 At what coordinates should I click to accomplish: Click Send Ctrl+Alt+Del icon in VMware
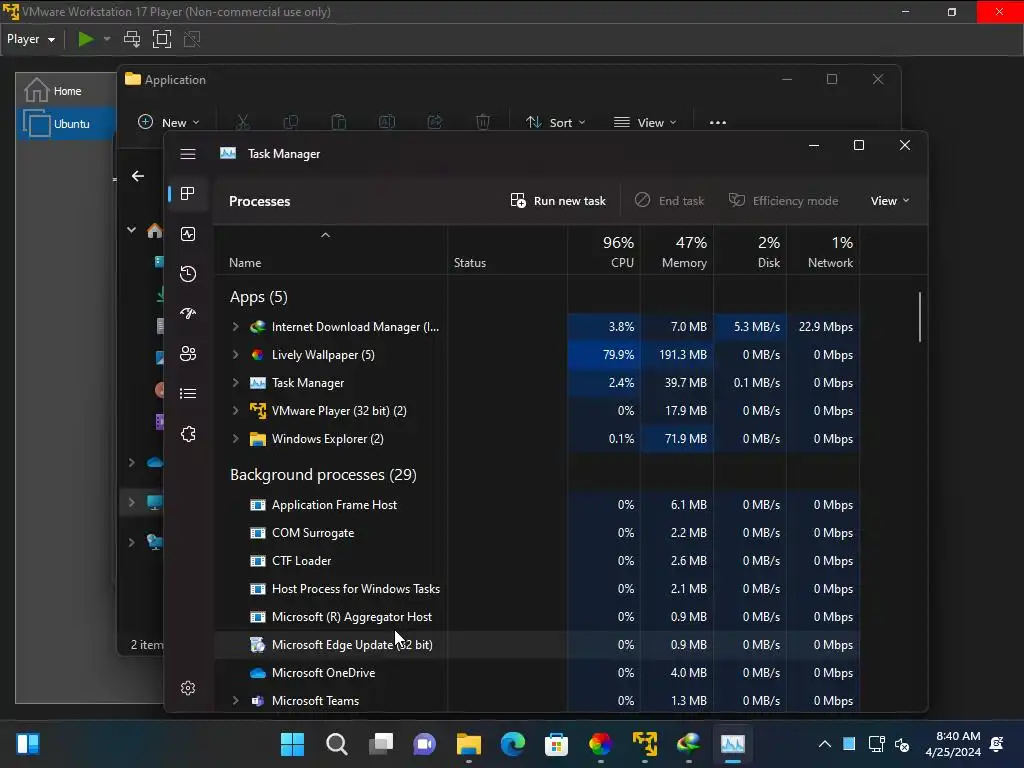pos(132,39)
